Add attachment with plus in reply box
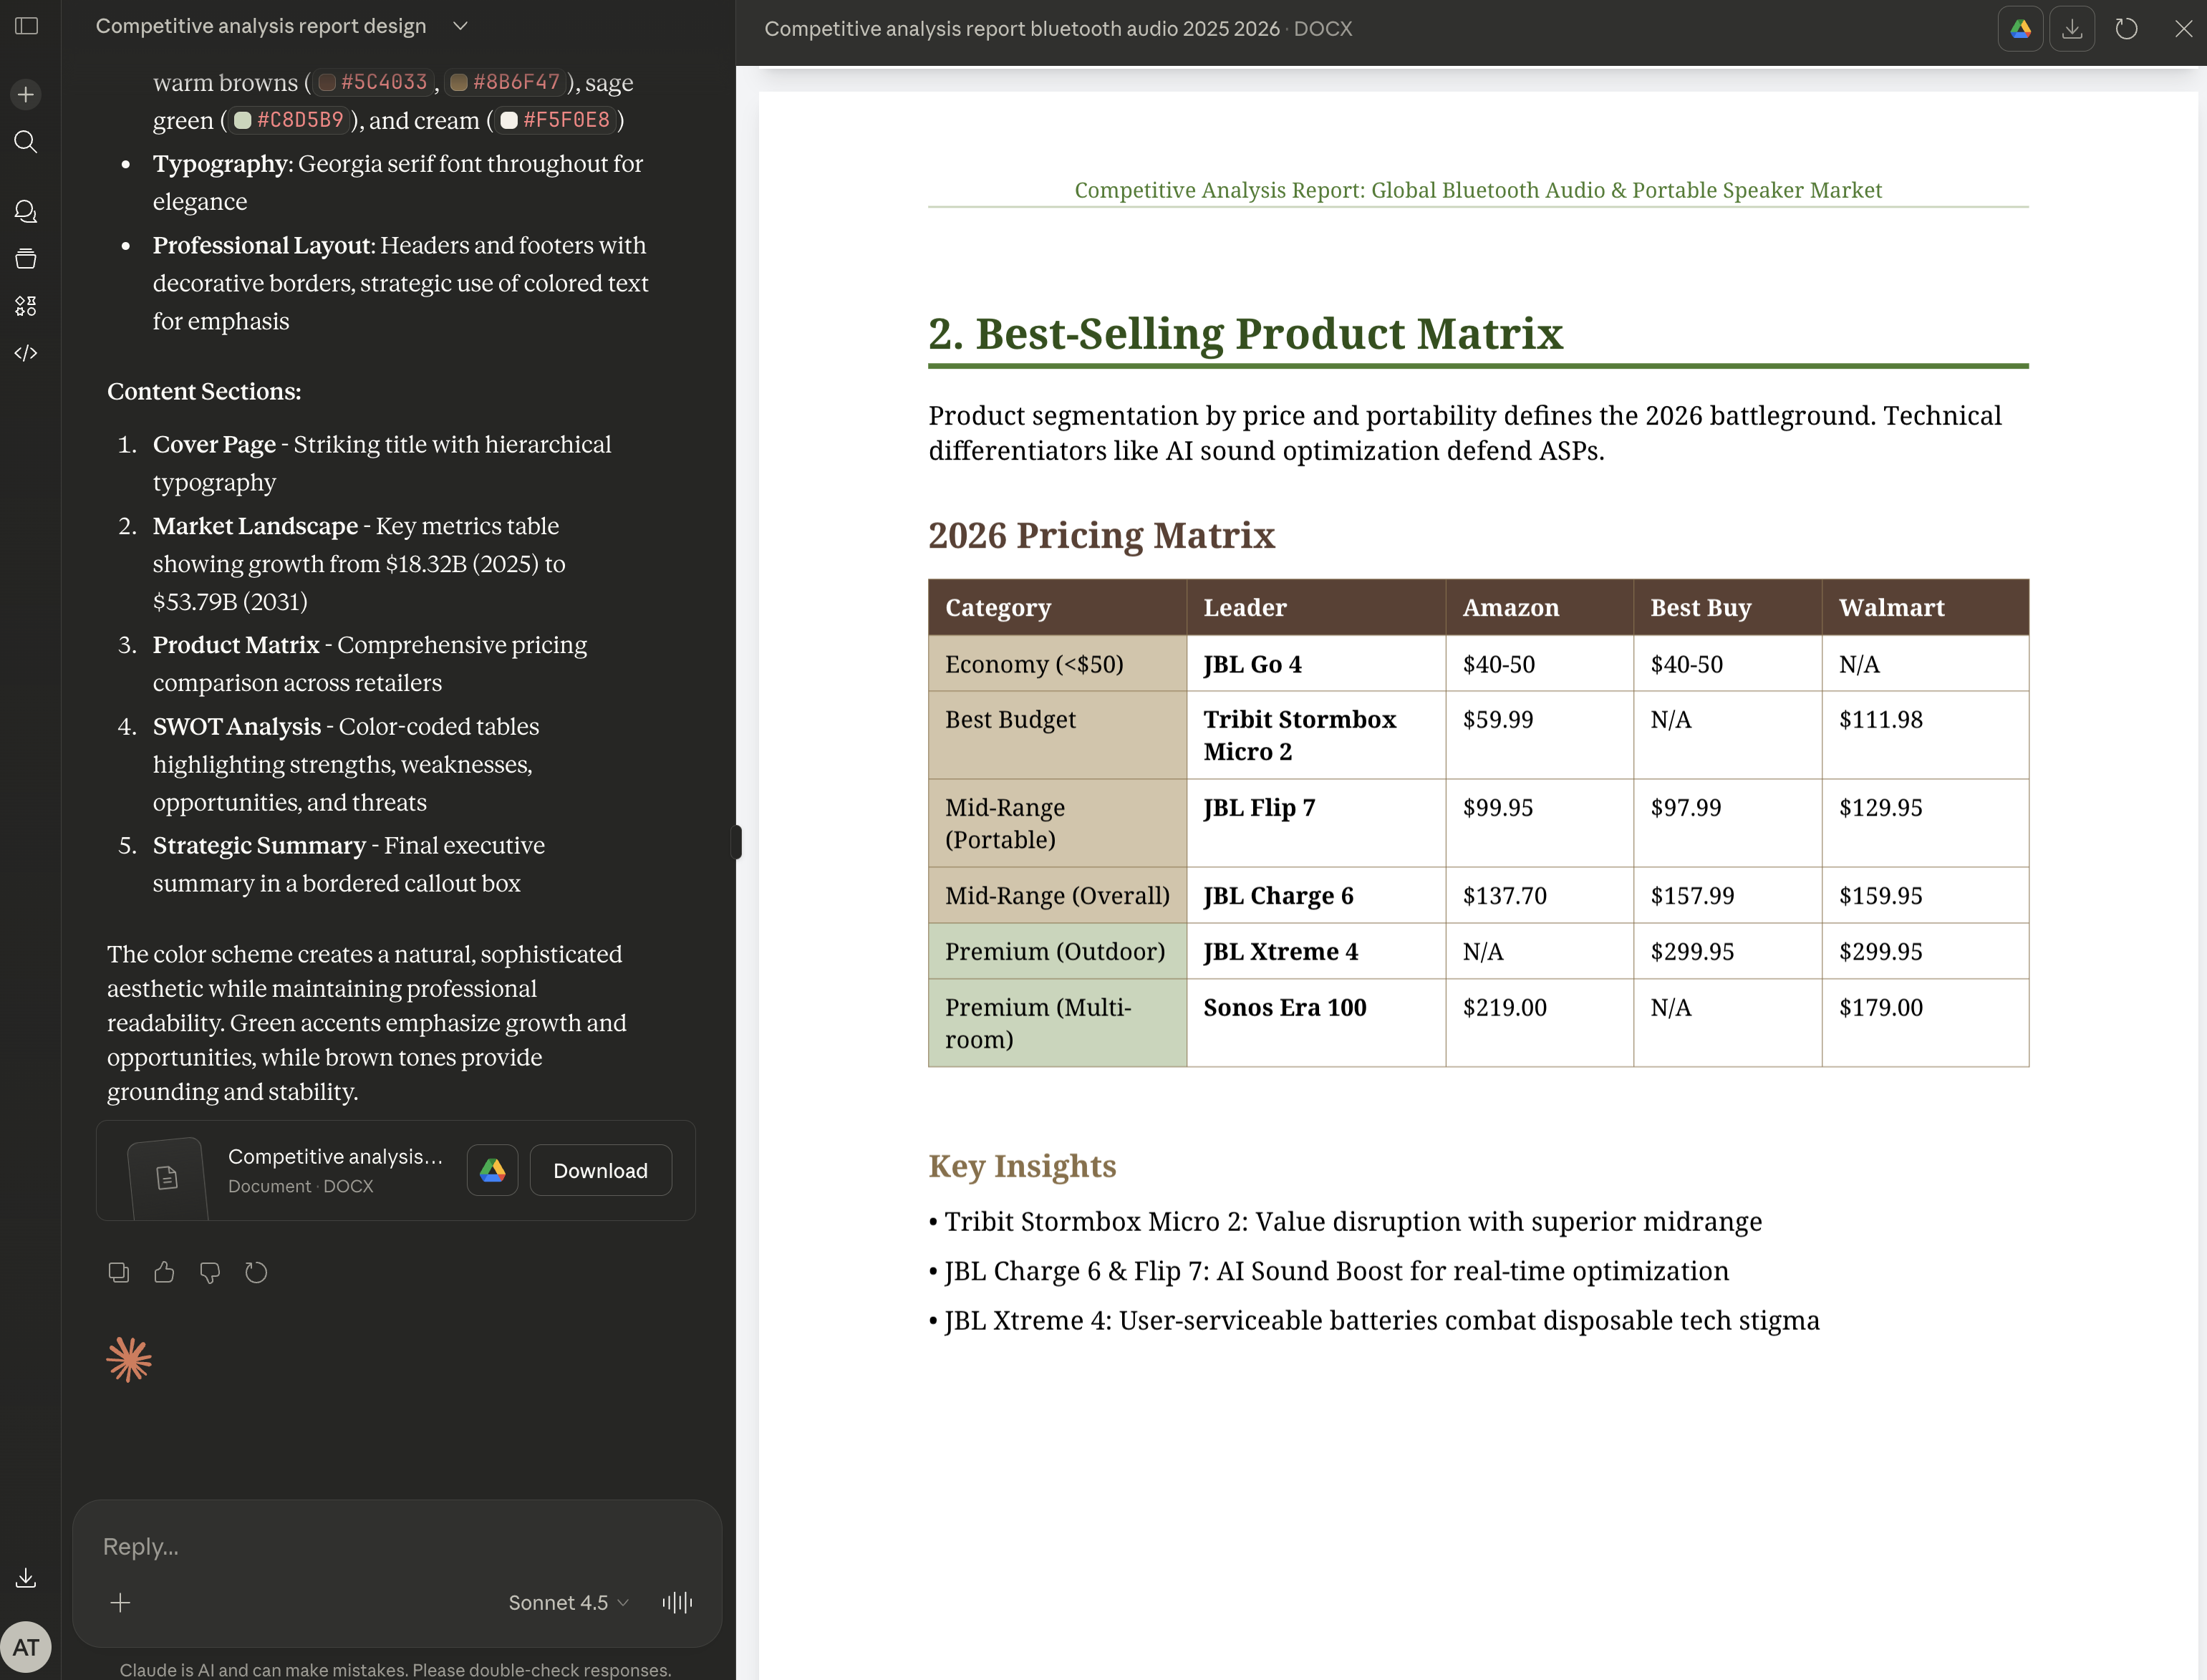2207x1680 pixels. coord(120,1602)
